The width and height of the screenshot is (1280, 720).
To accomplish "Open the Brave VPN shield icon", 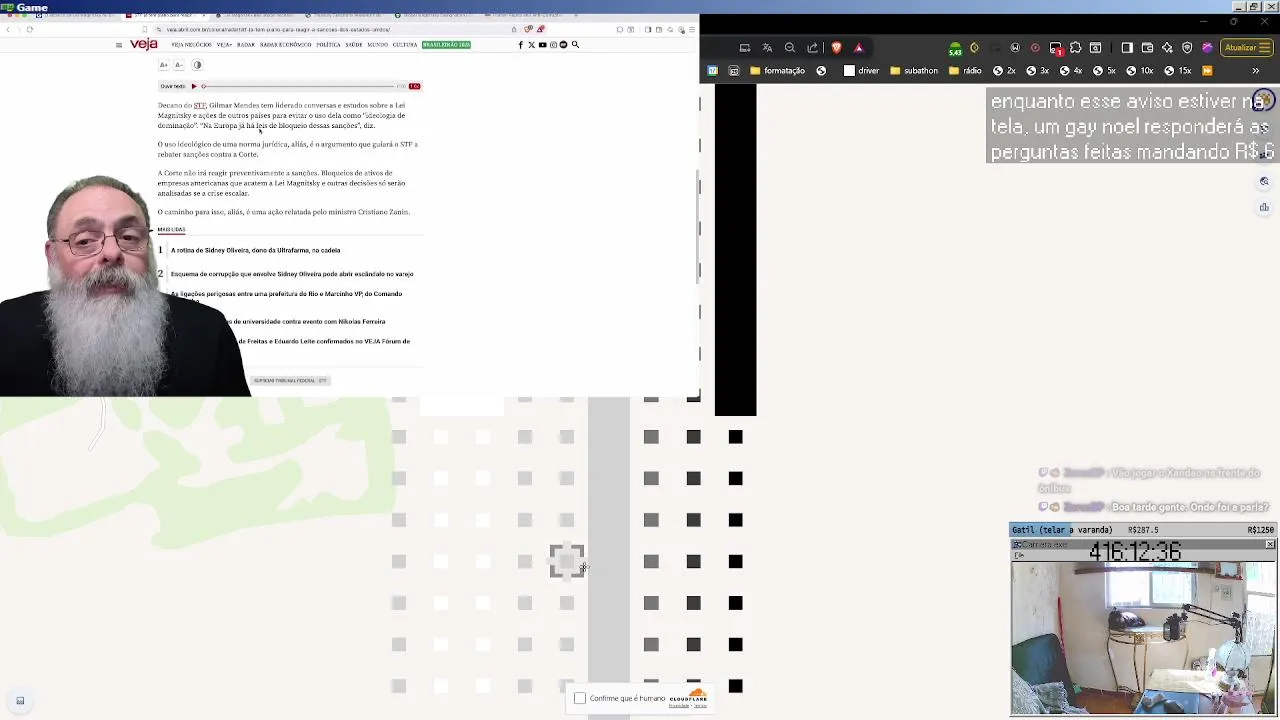I will tap(1187, 47).
